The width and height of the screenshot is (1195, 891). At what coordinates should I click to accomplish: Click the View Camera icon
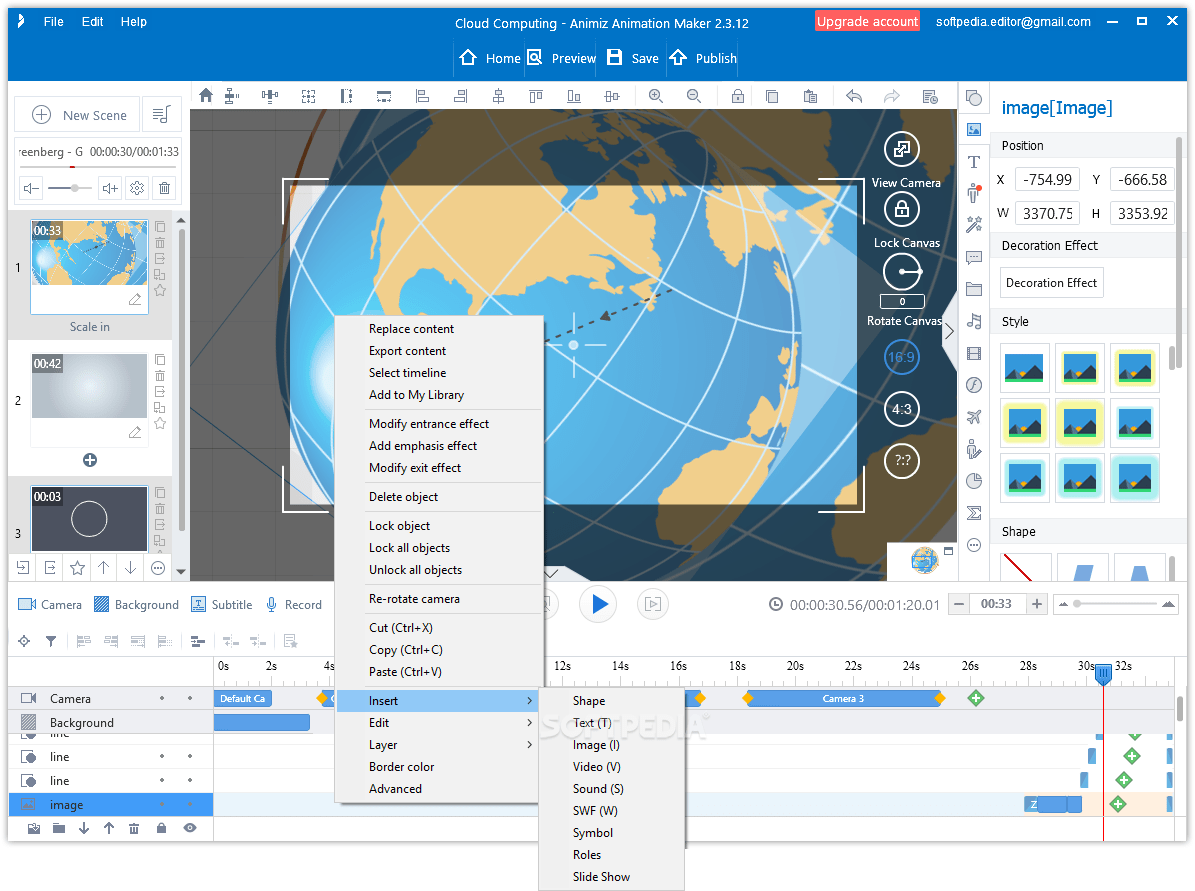(902, 149)
